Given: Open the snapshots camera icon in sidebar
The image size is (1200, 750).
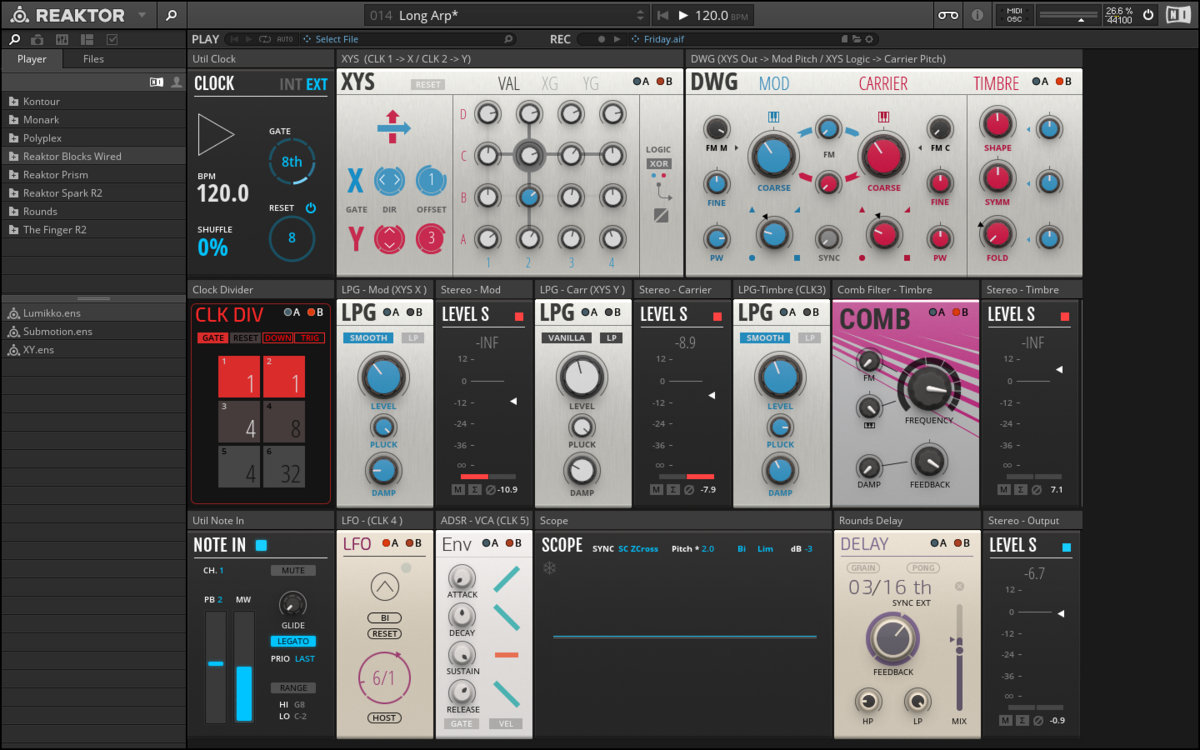Looking at the screenshot, I should coord(37,39).
